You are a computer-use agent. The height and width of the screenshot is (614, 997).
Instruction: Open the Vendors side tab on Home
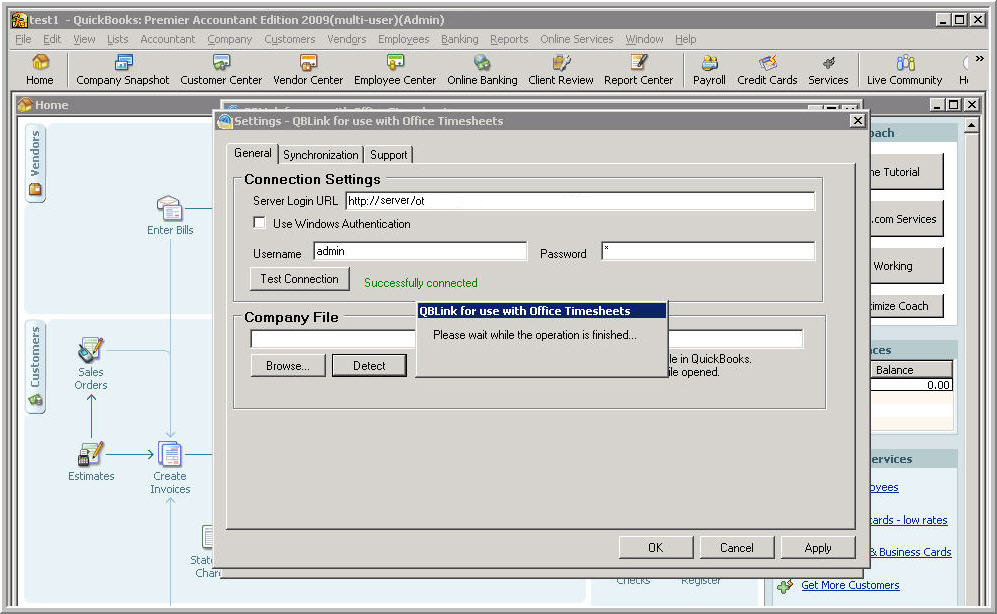click(x=35, y=163)
